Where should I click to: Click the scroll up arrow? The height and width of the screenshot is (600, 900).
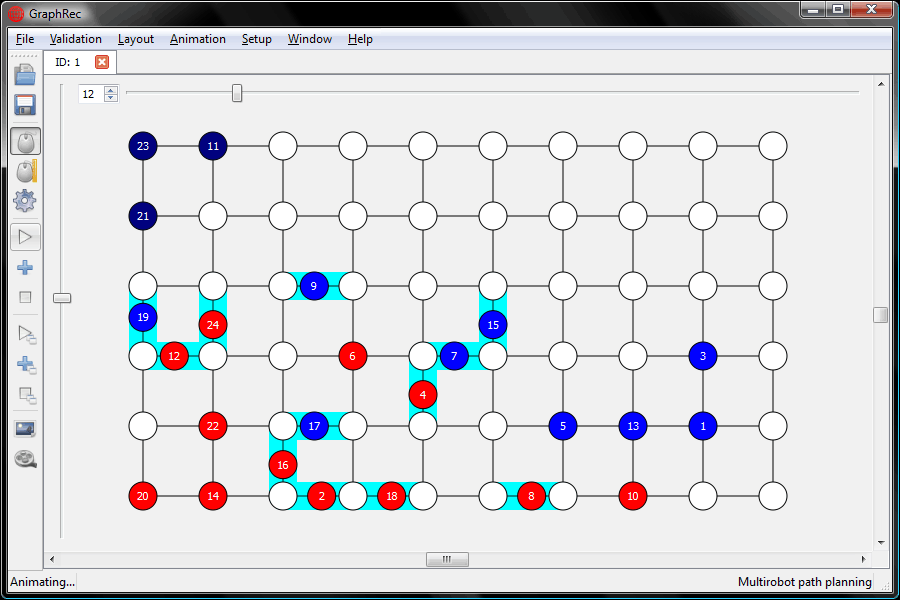tap(880, 84)
